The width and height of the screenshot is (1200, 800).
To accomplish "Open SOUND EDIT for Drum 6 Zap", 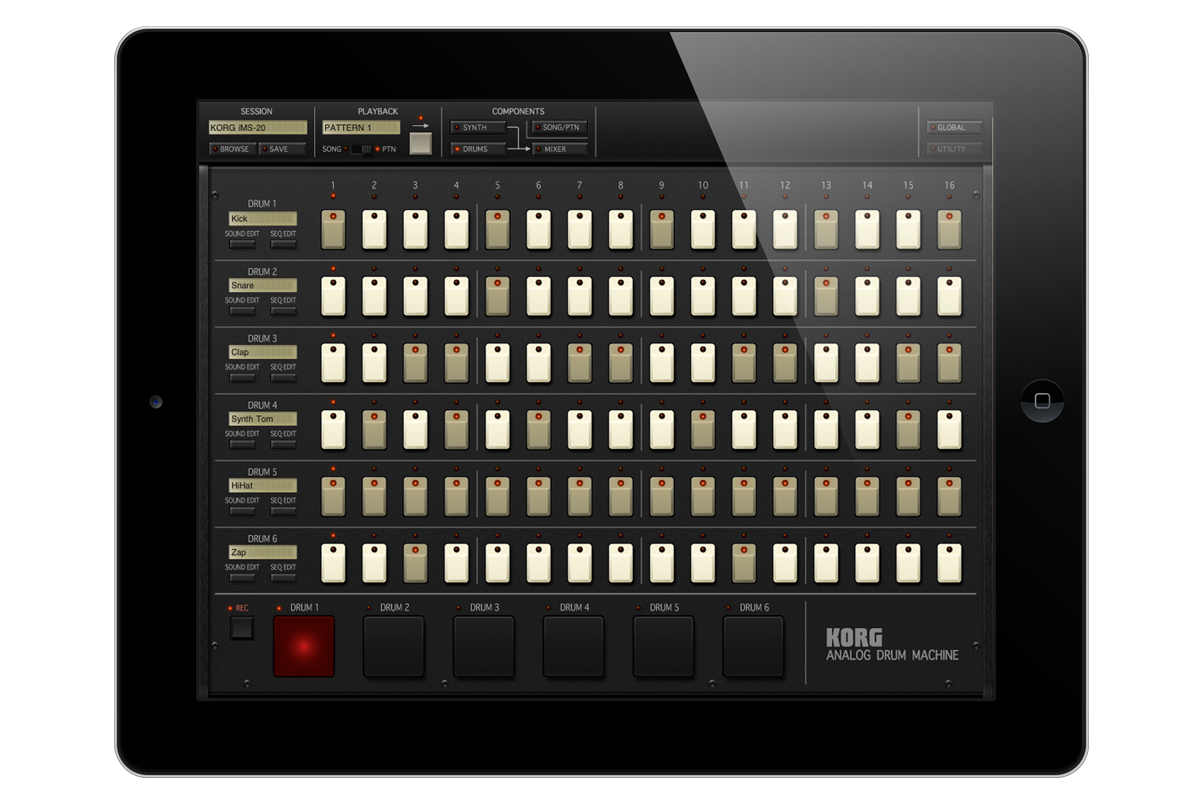I will pos(242,577).
